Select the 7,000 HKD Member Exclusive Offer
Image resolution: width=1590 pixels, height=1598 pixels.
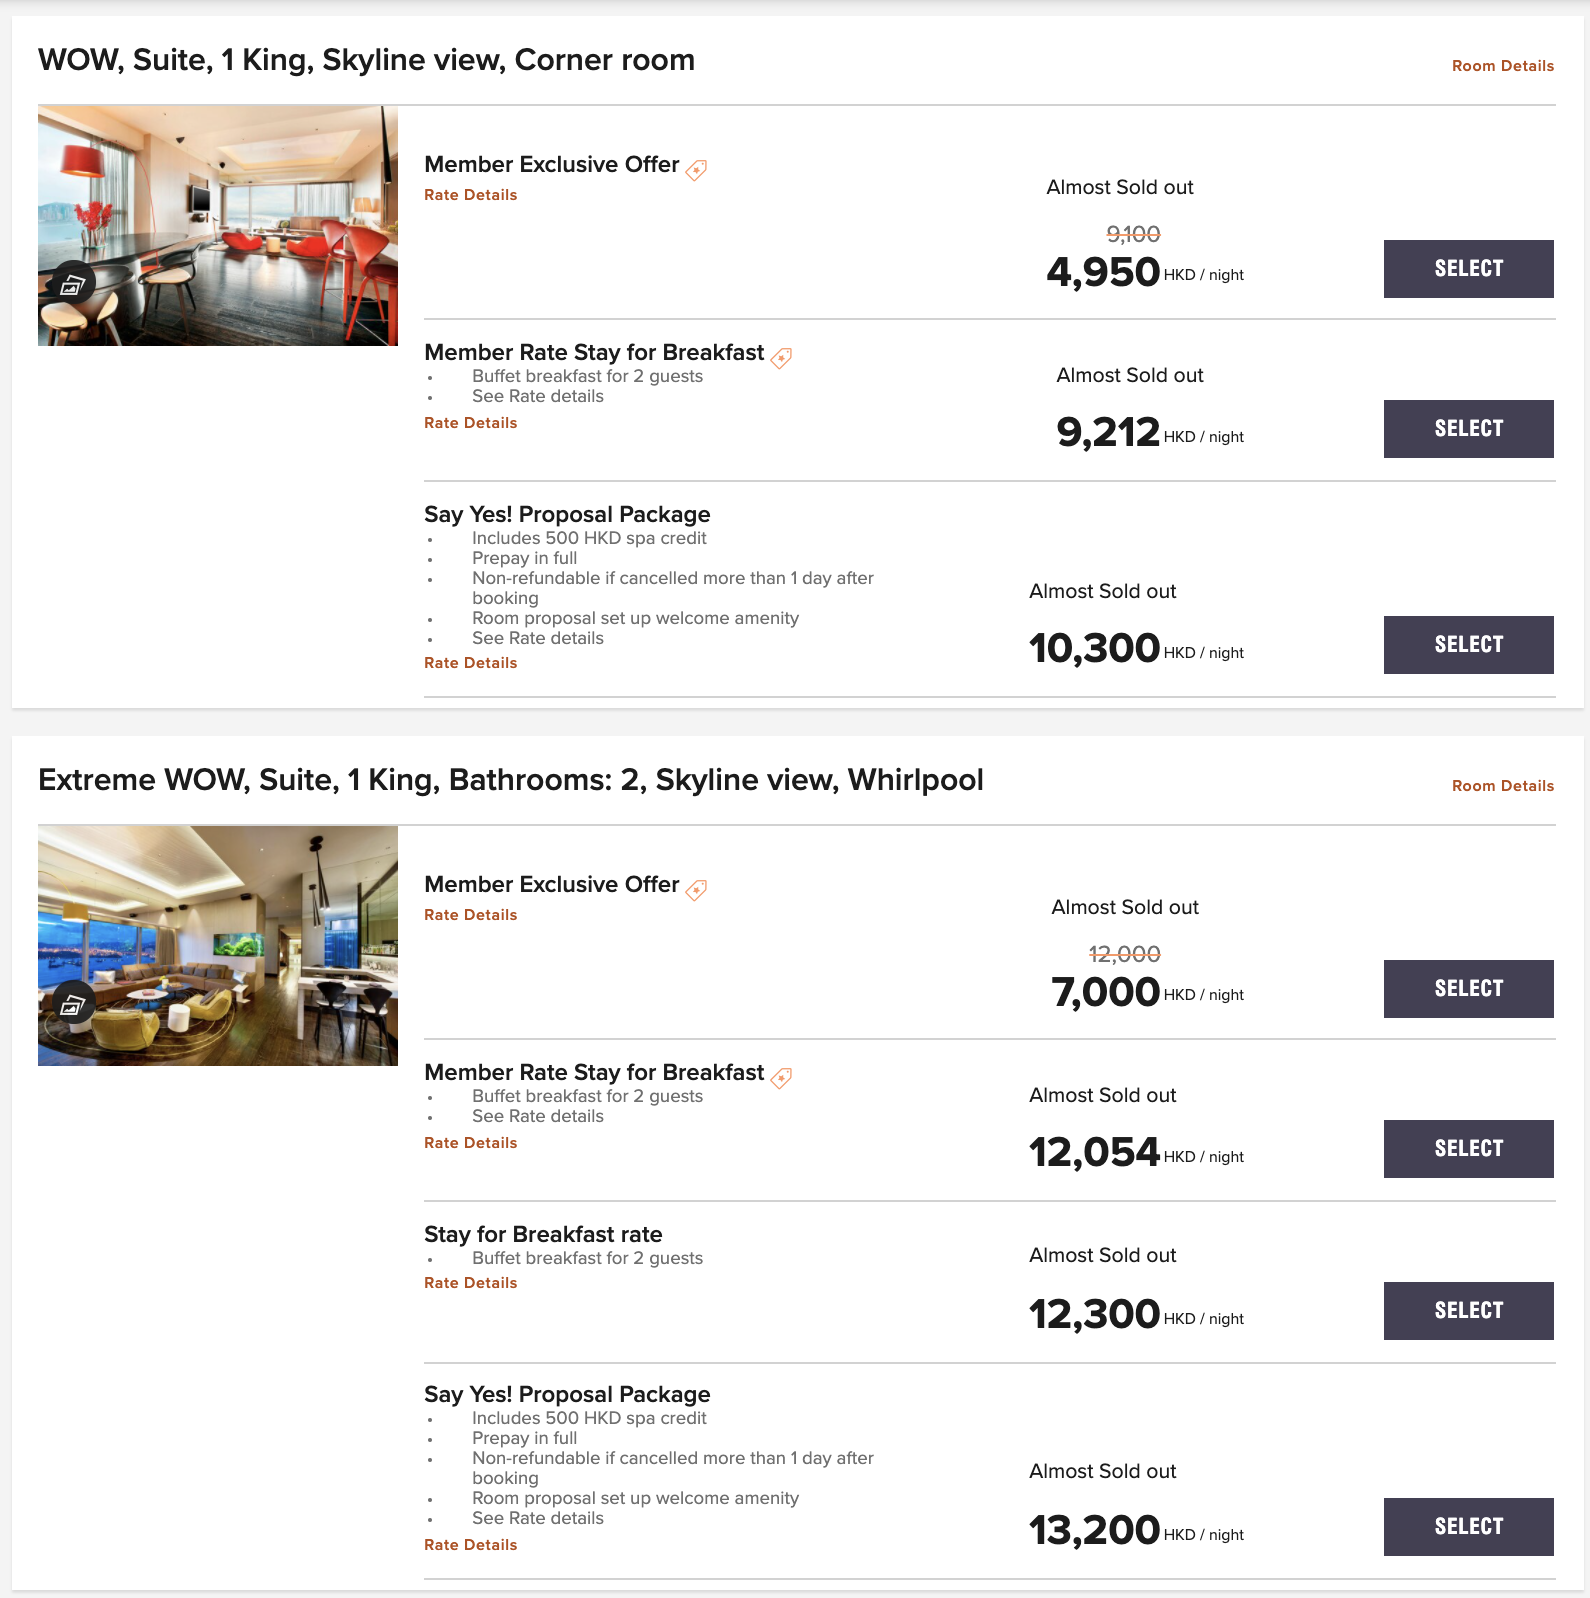pos(1468,989)
